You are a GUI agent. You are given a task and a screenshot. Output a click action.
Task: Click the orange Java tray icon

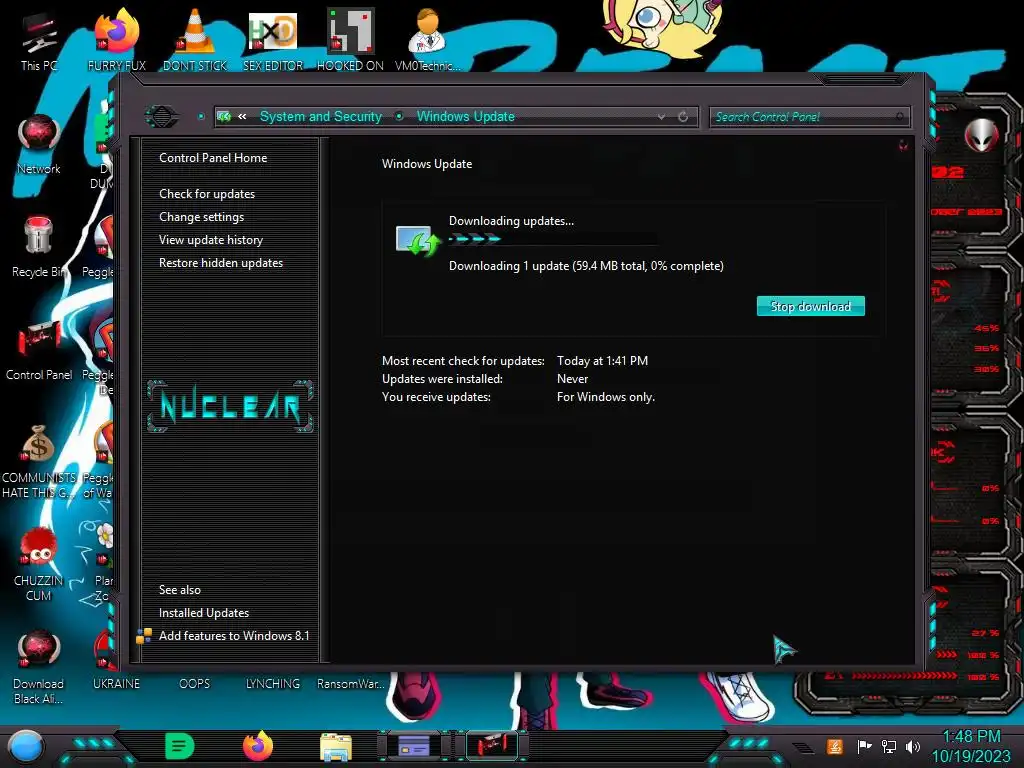[x=834, y=746]
